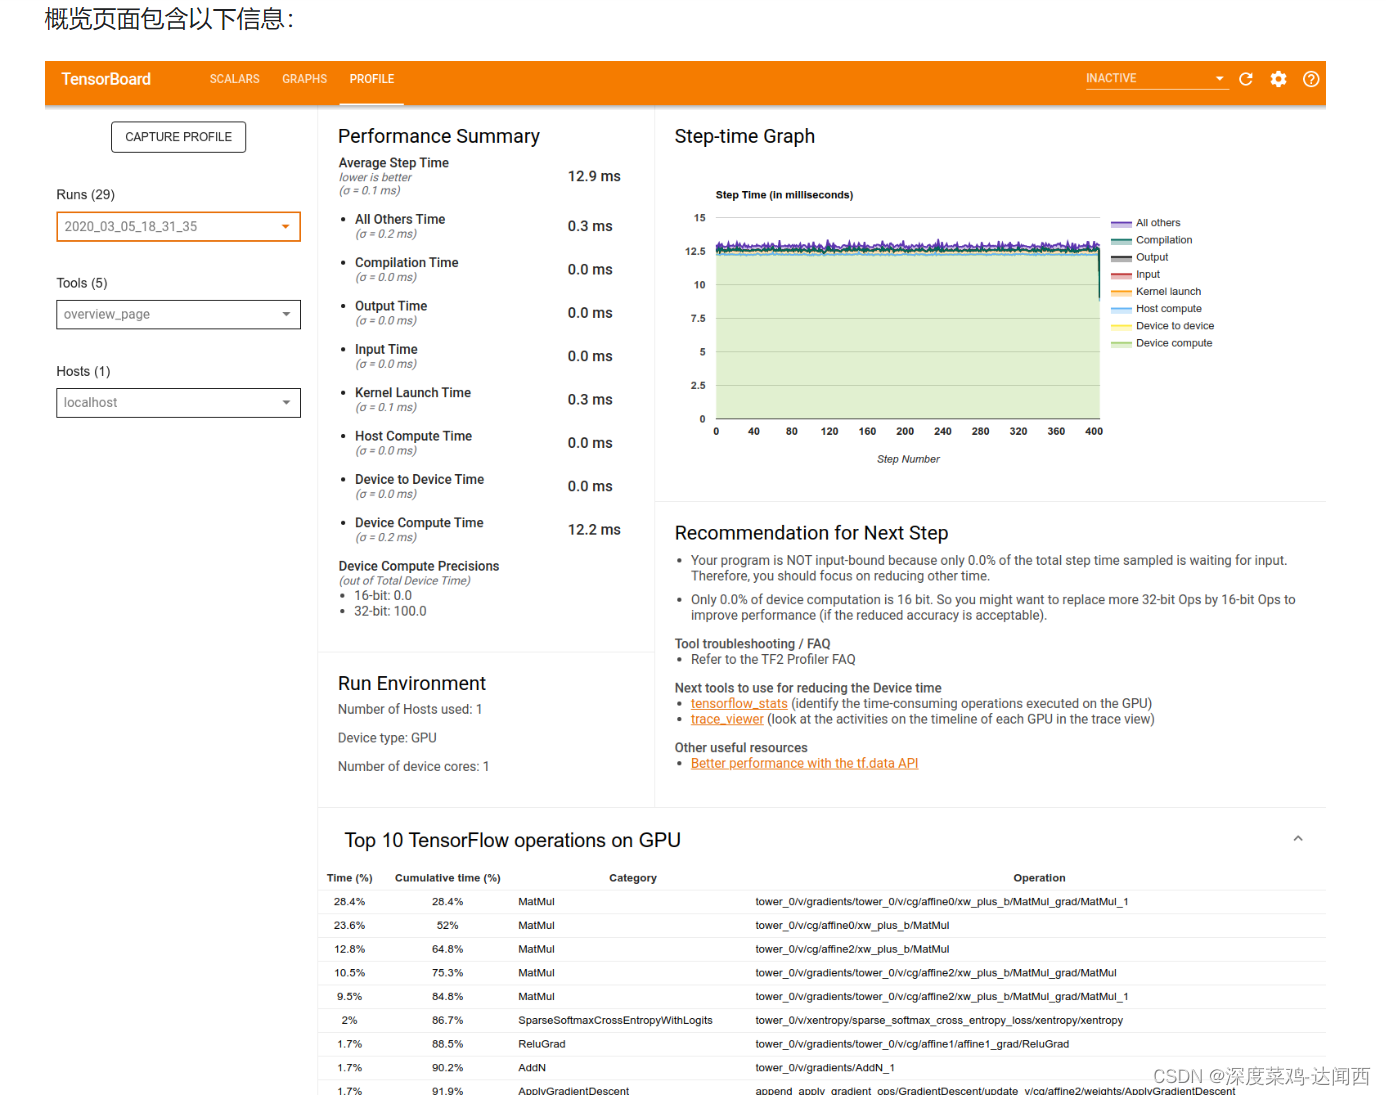Open the INACTIVE plugin dropdown
The image size is (1386, 1095).
[1157, 78]
